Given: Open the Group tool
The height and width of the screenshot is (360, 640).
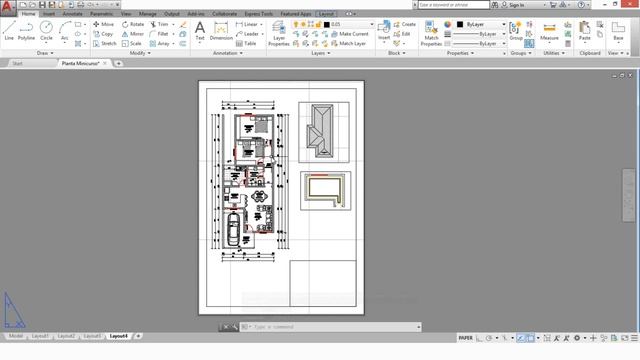Looking at the screenshot, I should (516, 31).
